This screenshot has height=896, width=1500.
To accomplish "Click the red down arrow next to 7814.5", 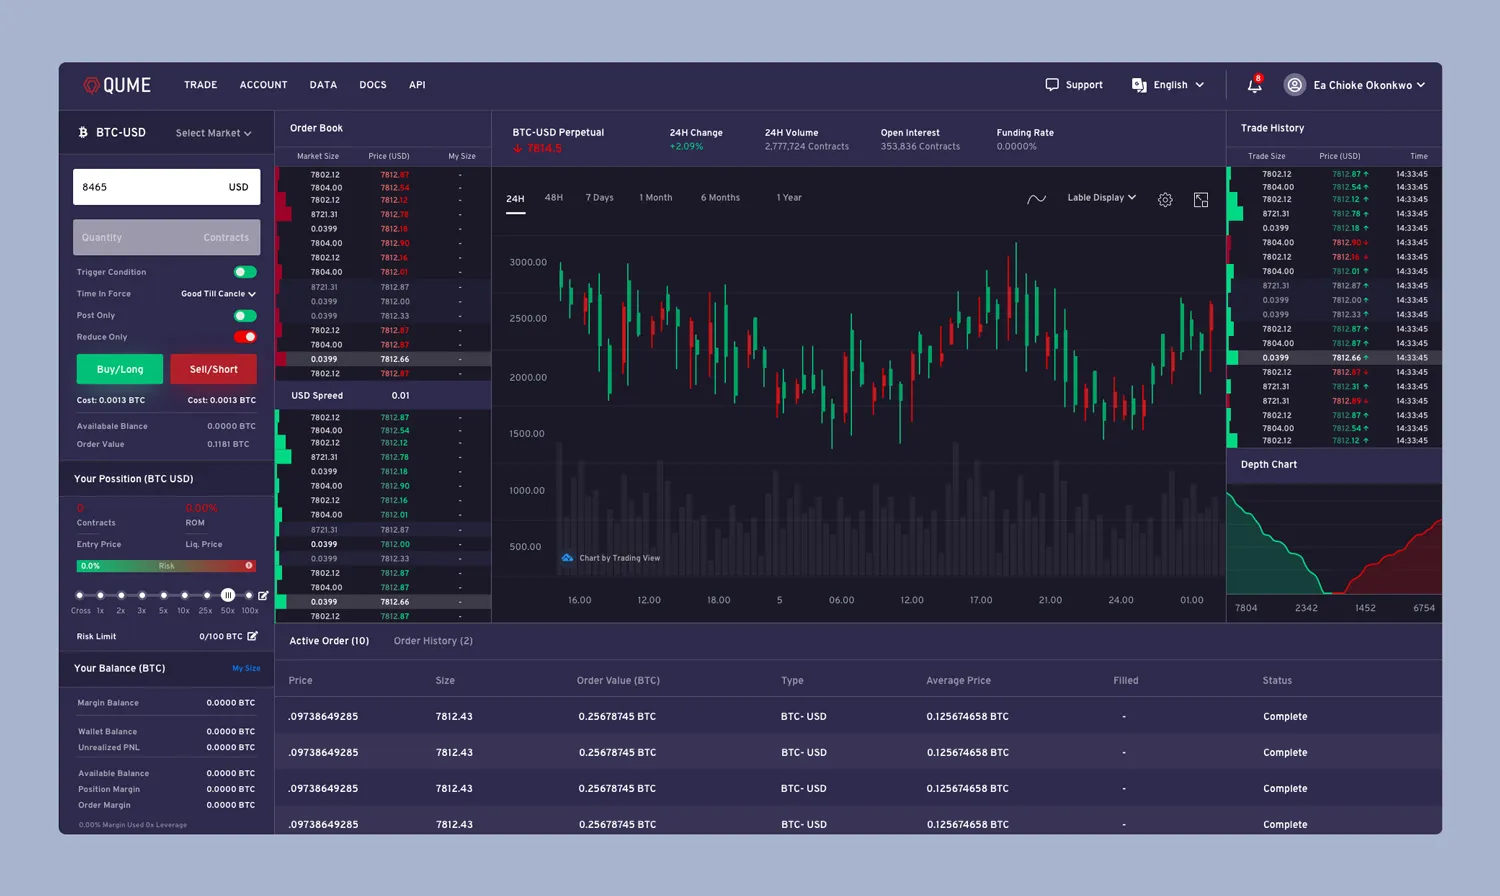I will point(518,148).
